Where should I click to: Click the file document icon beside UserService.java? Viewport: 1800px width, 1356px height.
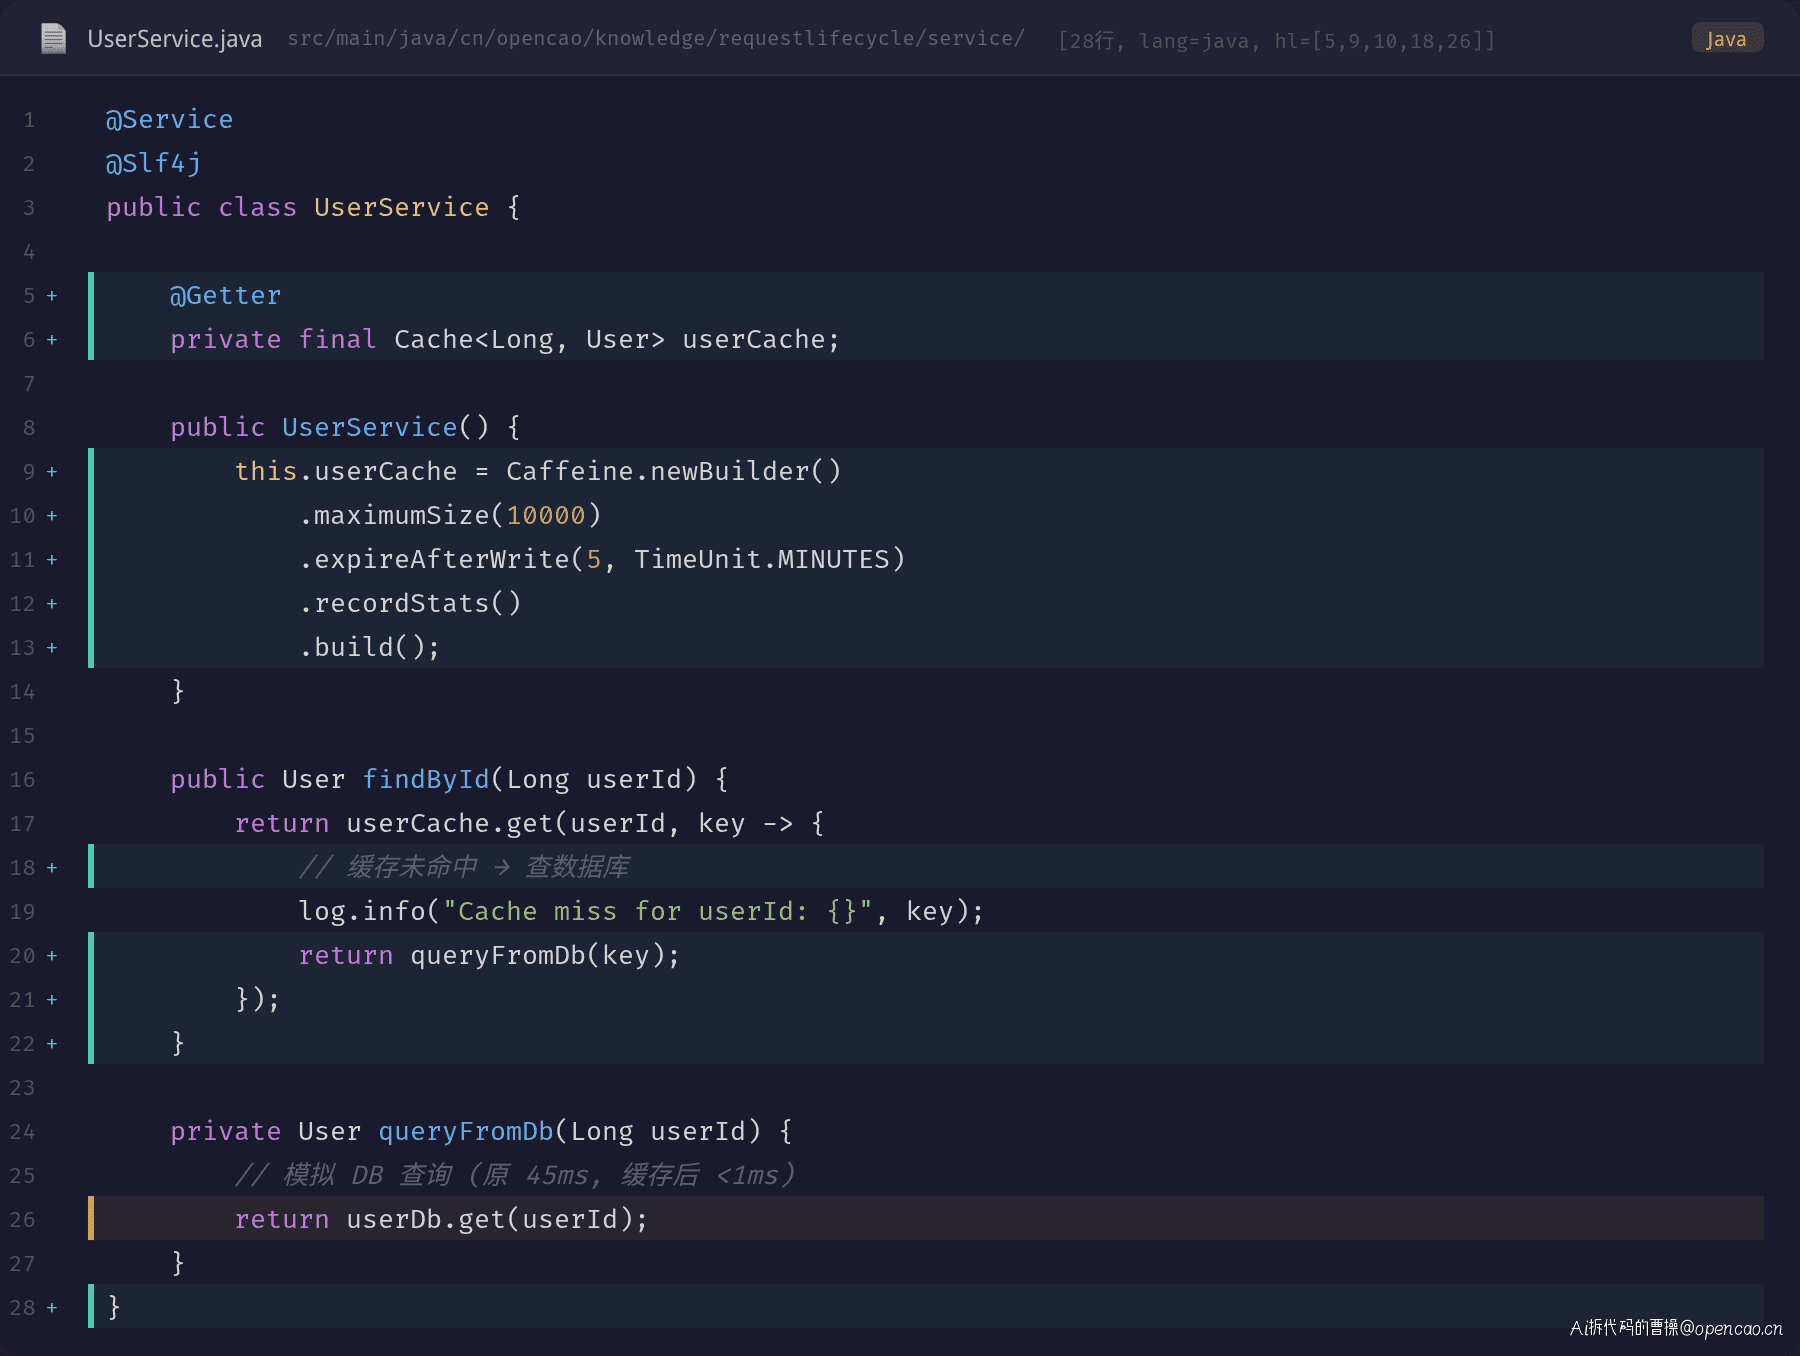pos(53,39)
